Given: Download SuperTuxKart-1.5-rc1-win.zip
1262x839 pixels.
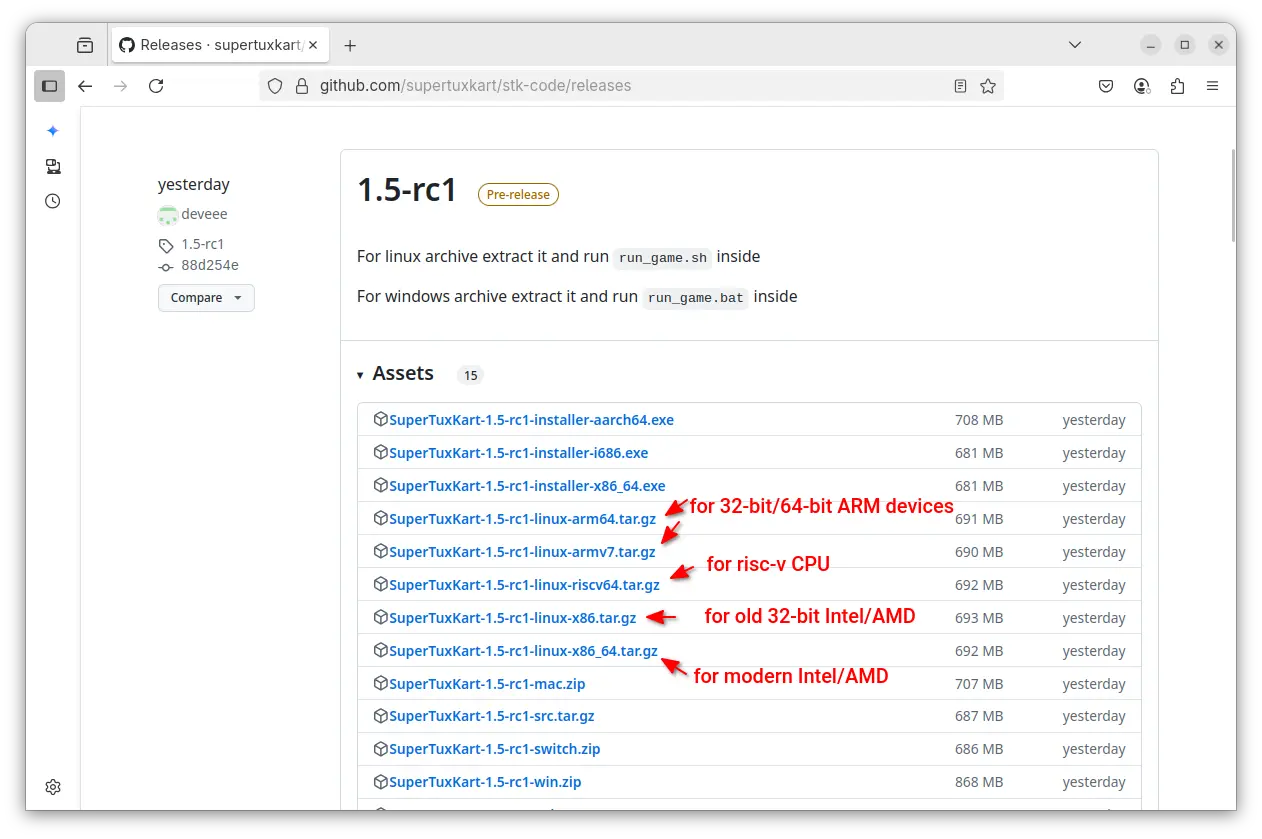Looking at the screenshot, I should tap(485, 782).
